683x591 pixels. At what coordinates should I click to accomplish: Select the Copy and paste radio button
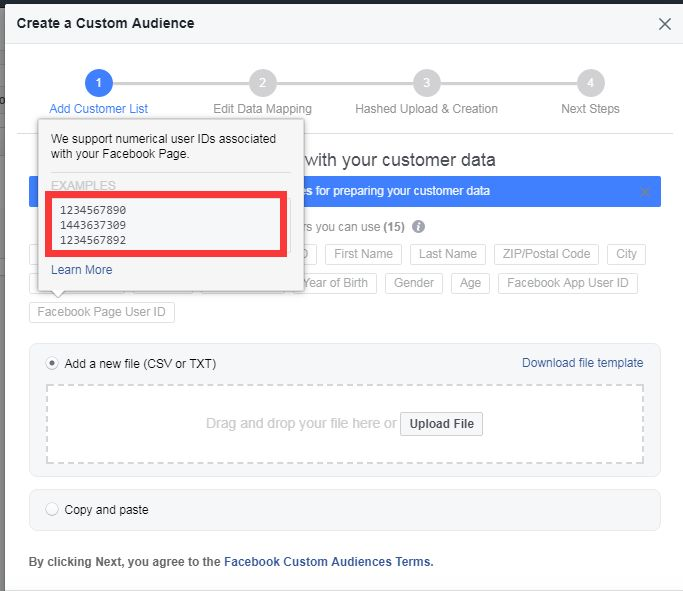point(52,509)
